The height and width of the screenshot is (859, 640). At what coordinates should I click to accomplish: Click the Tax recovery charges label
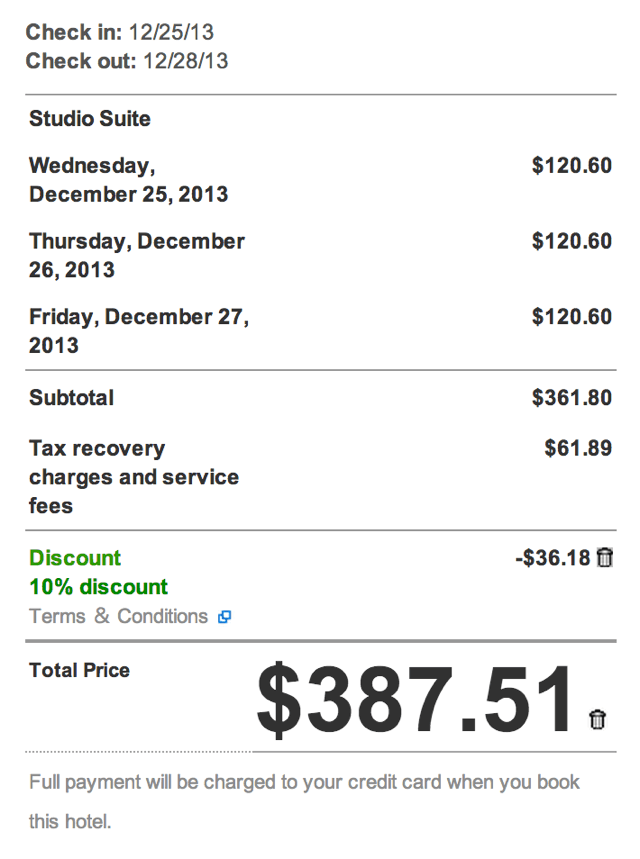point(134,477)
